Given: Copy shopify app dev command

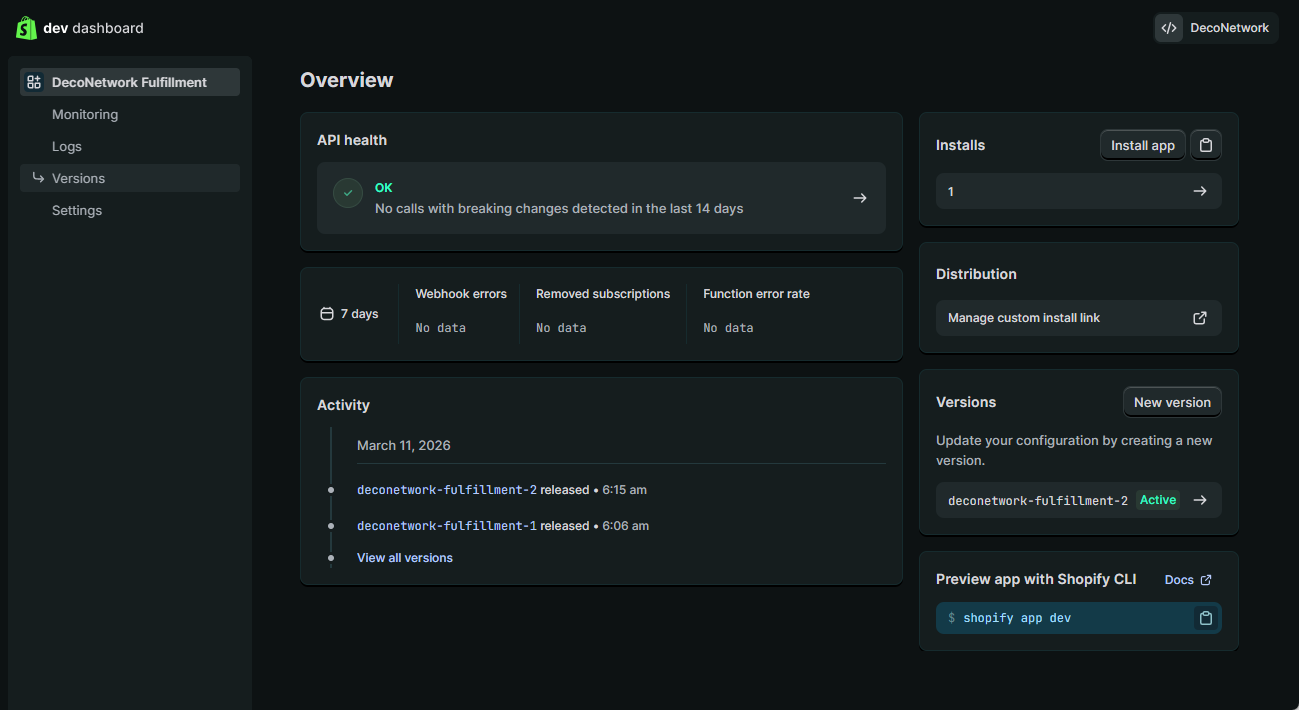Looking at the screenshot, I should click(1206, 618).
